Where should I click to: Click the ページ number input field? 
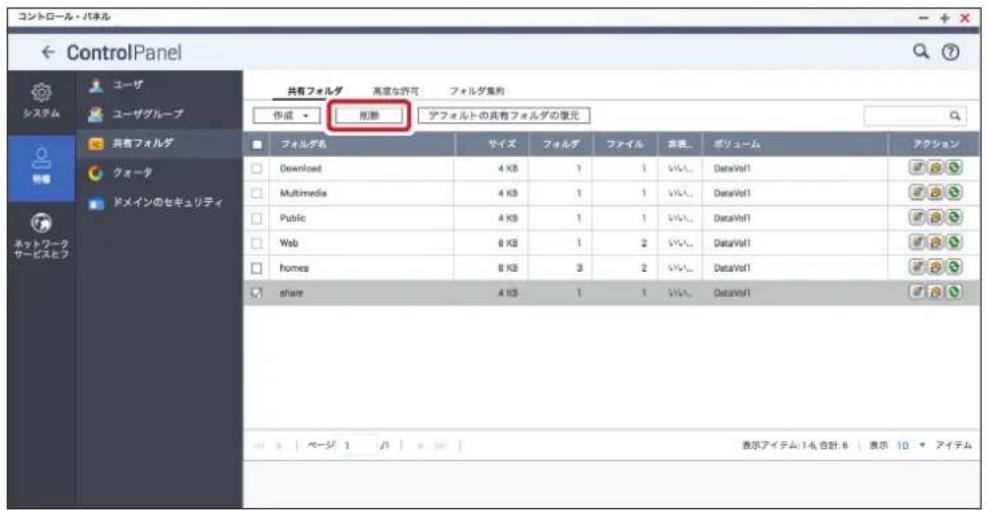[359, 445]
